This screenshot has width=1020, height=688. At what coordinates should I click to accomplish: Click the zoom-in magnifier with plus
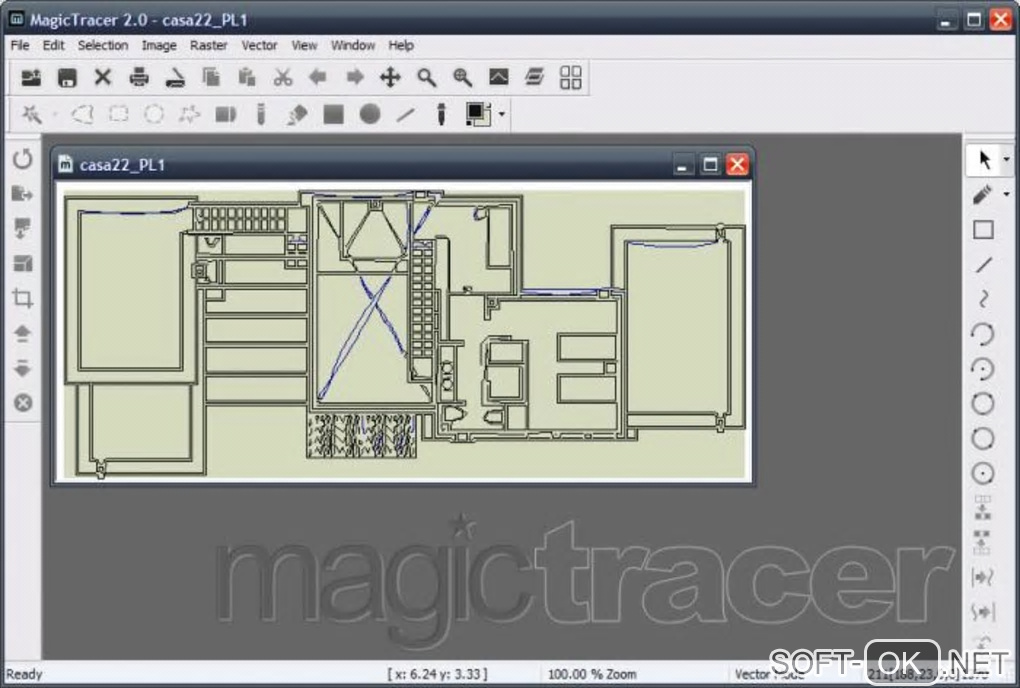pyautogui.click(x=463, y=77)
